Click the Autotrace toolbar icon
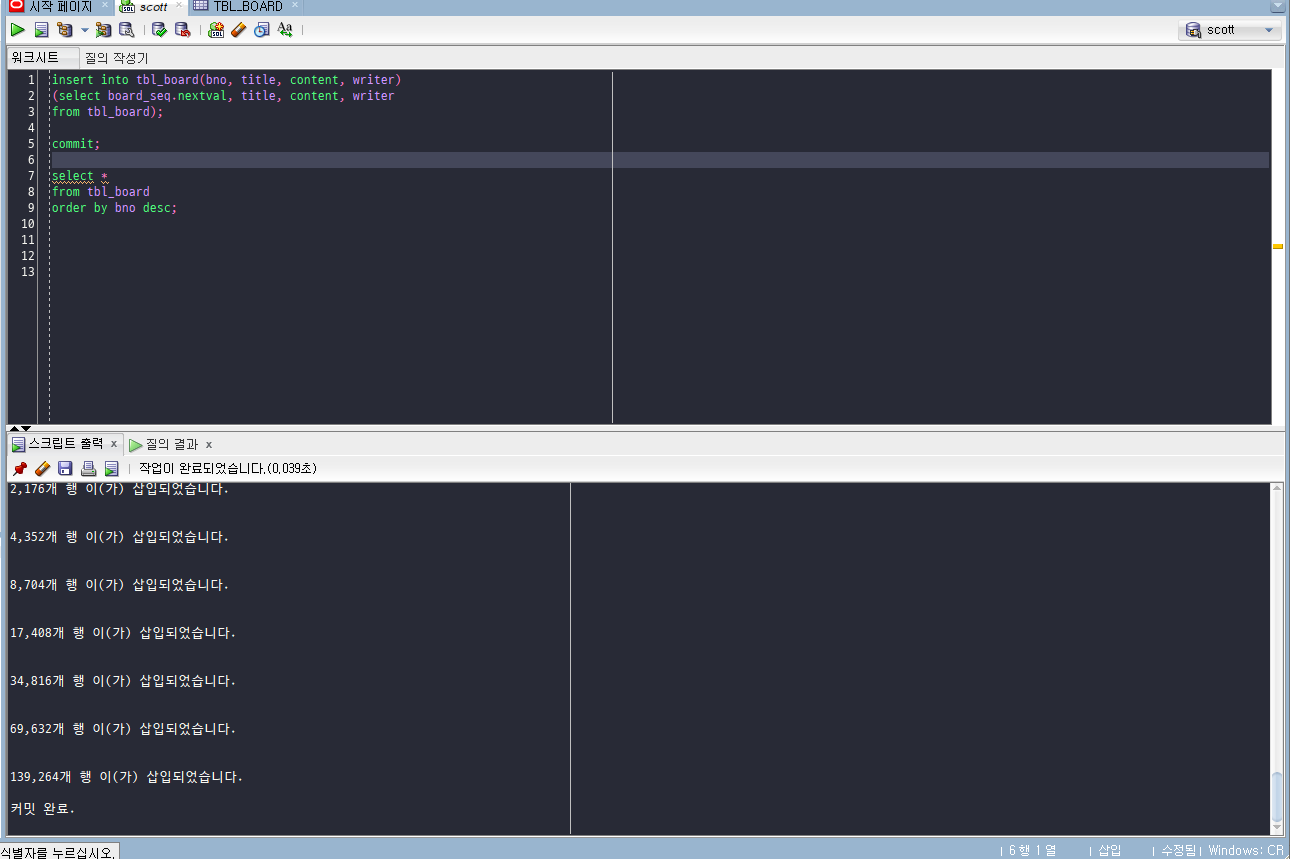 (x=103, y=30)
